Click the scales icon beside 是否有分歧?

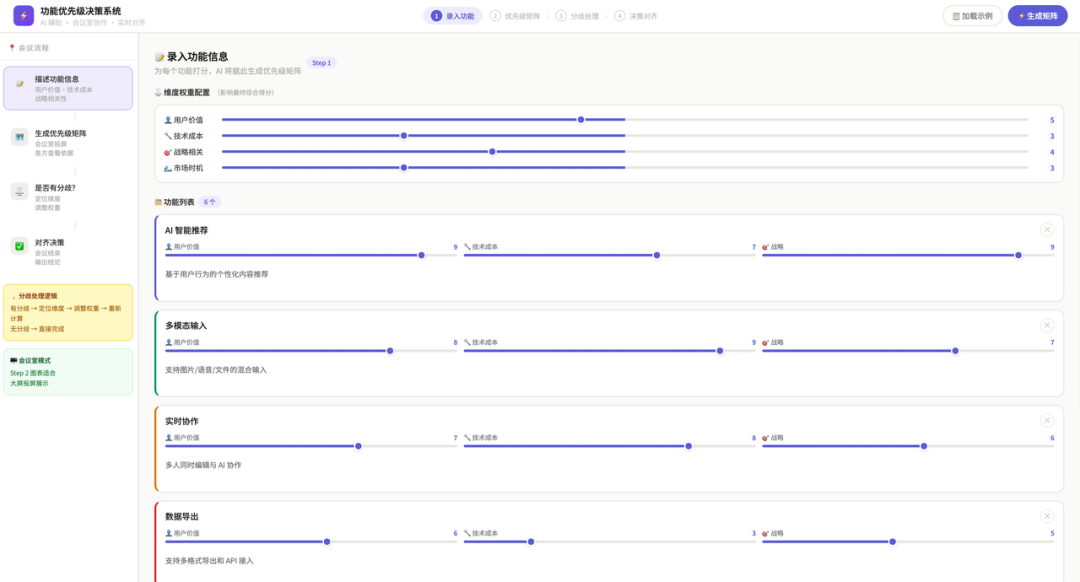20,191
